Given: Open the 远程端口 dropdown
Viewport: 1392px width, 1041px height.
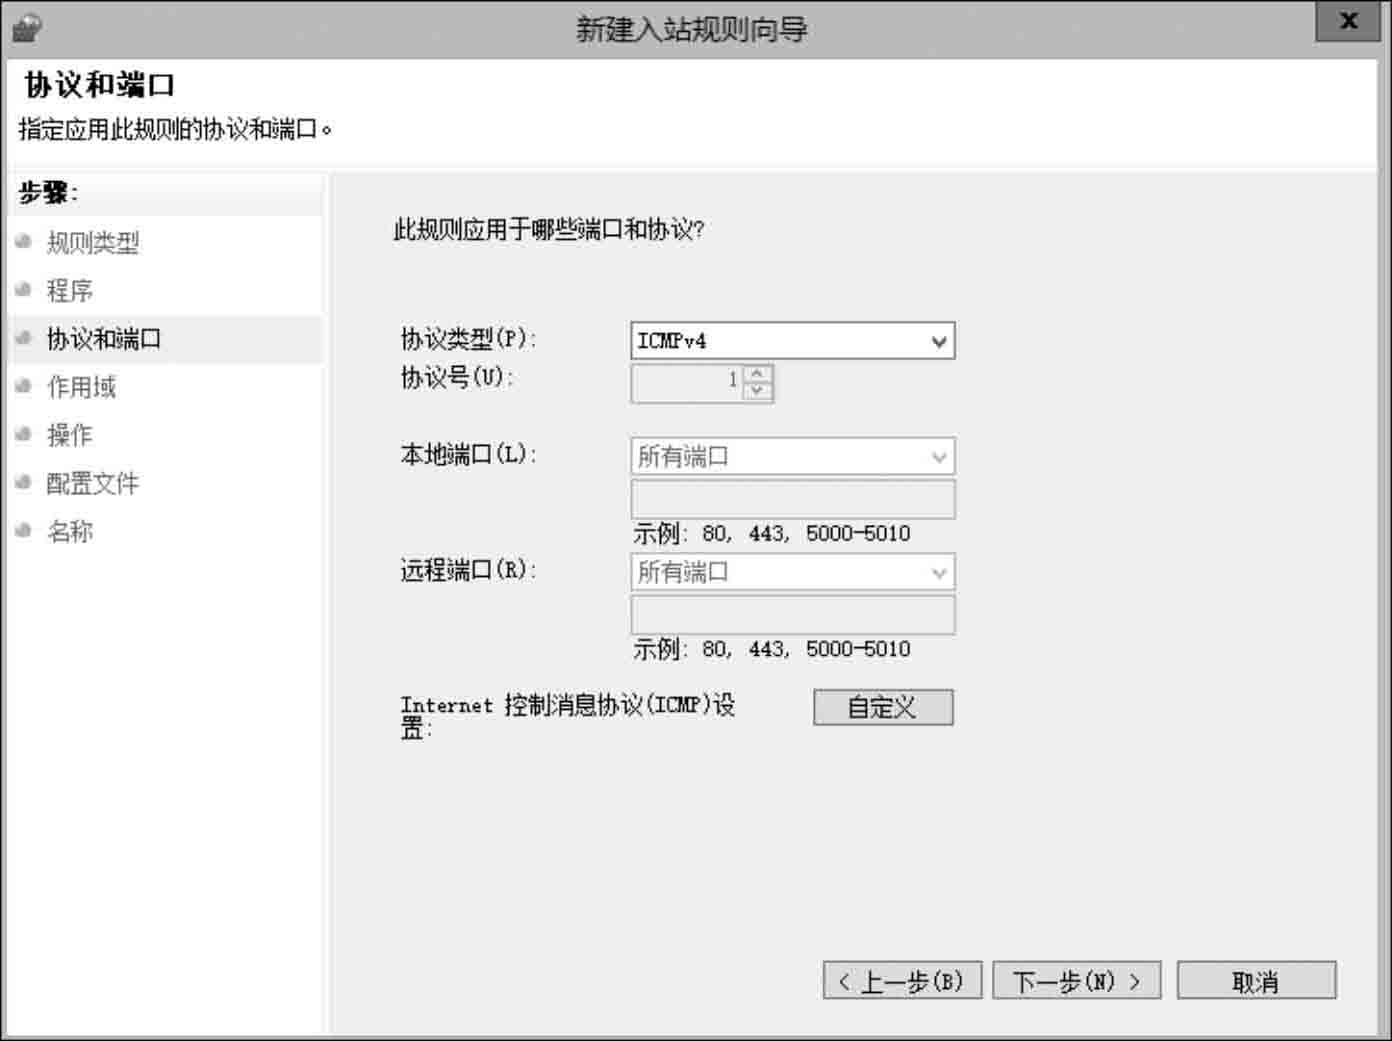Looking at the screenshot, I should (x=792, y=573).
